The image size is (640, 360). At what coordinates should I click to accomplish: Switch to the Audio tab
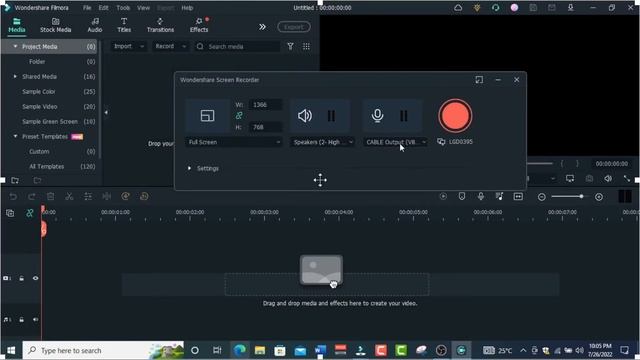(x=95, y=25)
